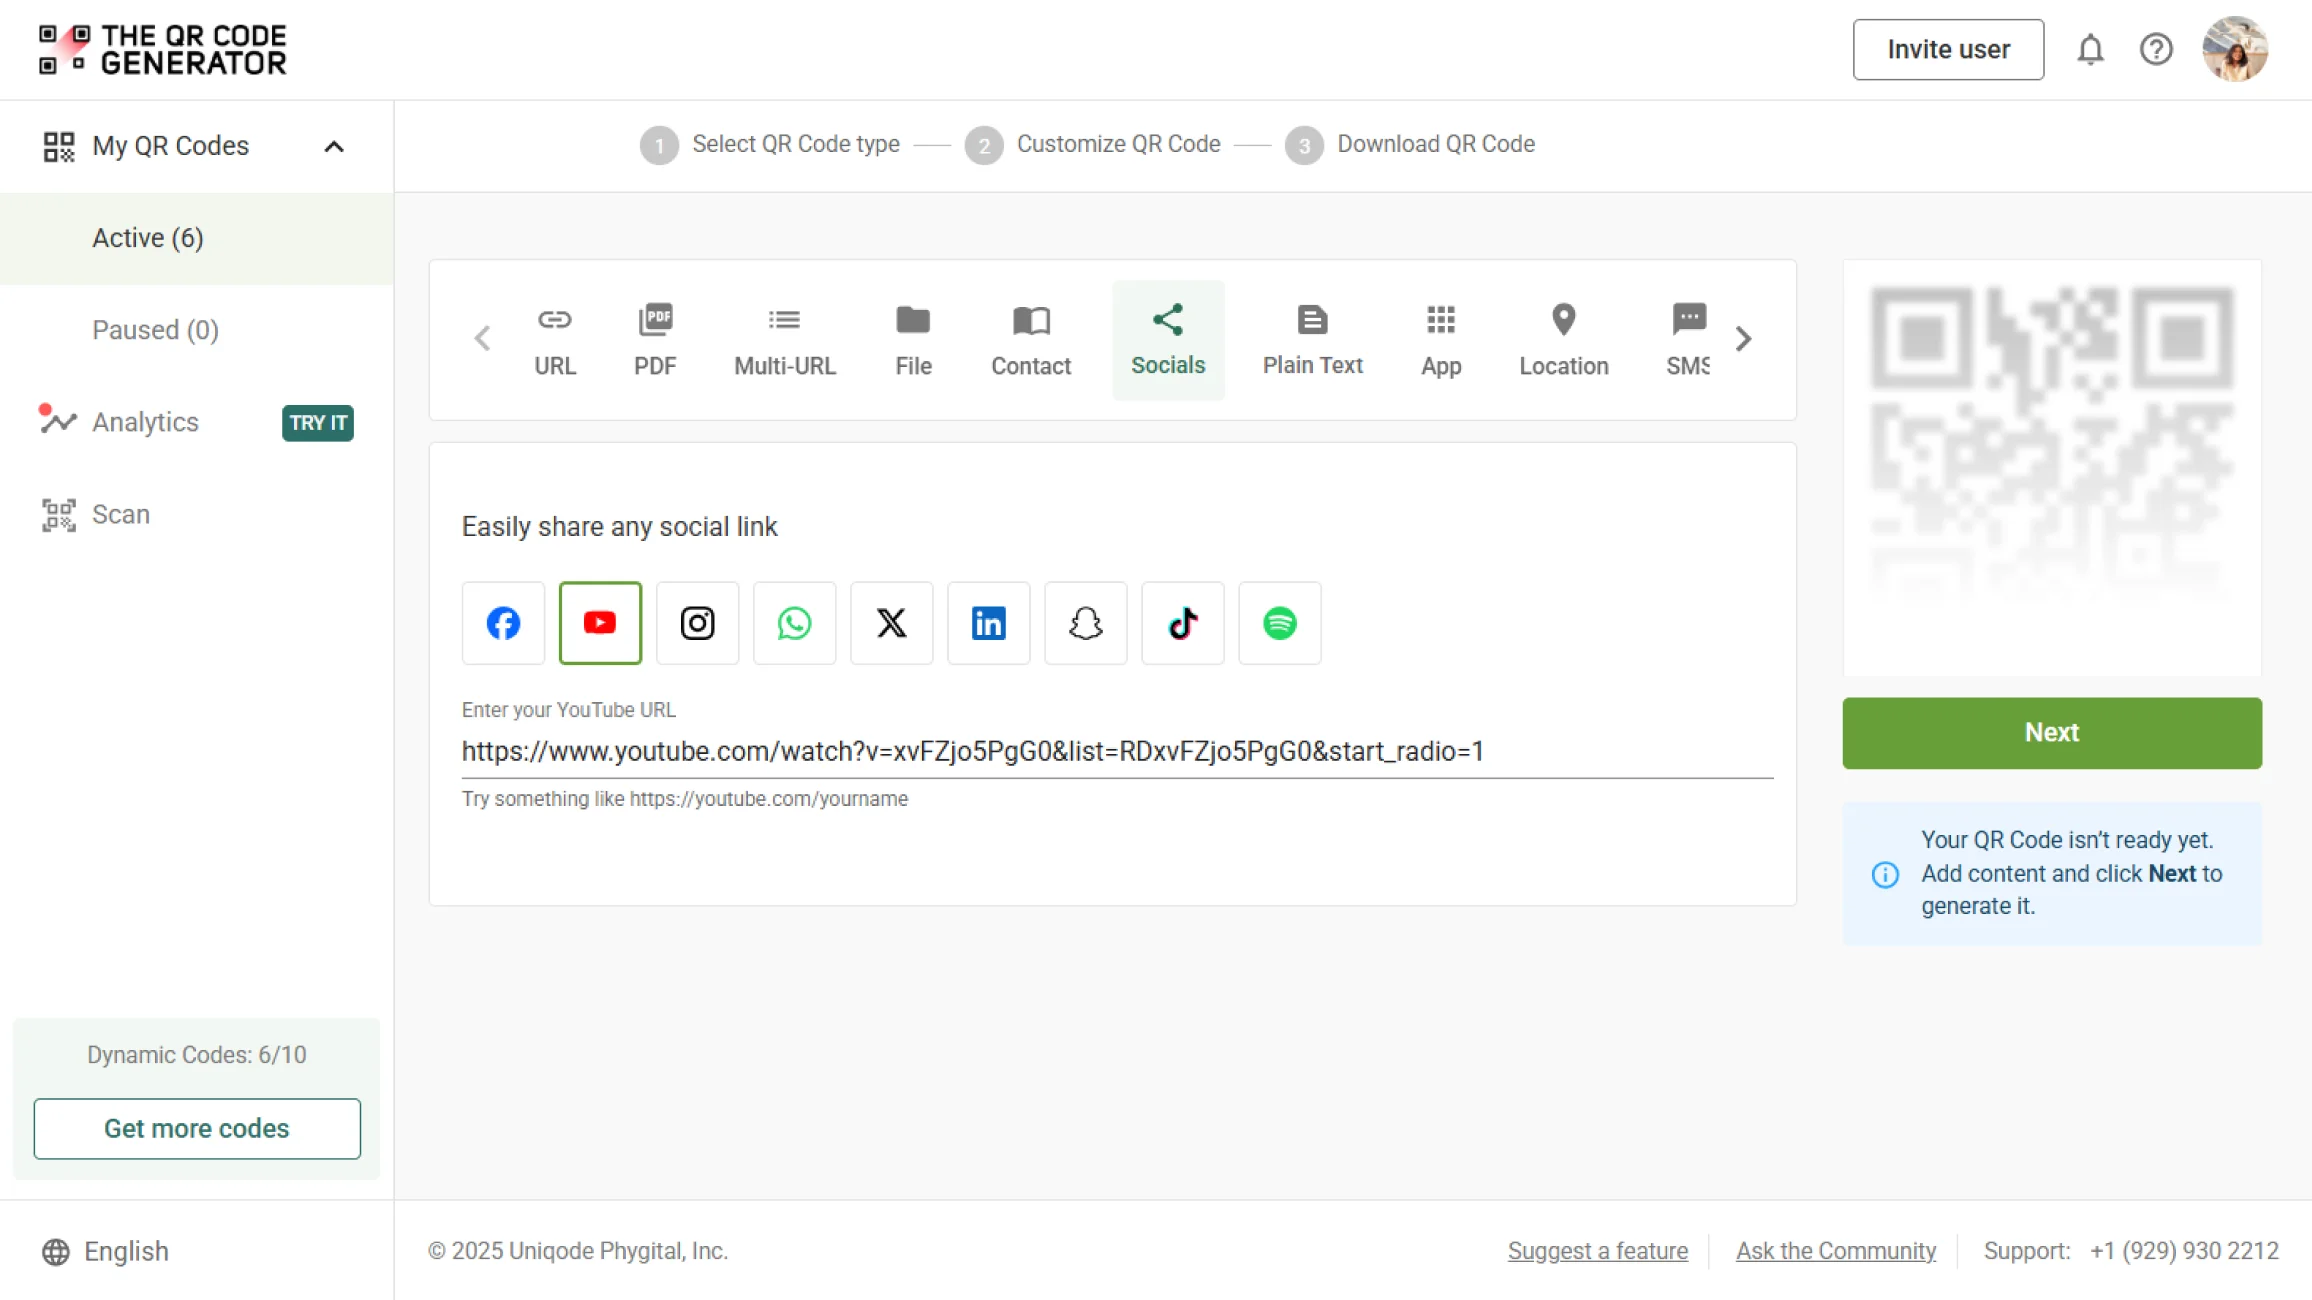This screenshot has width=2312, height=1300.
Task: Choose the LinkedIn social icon
Action: [x=988, y=623]
